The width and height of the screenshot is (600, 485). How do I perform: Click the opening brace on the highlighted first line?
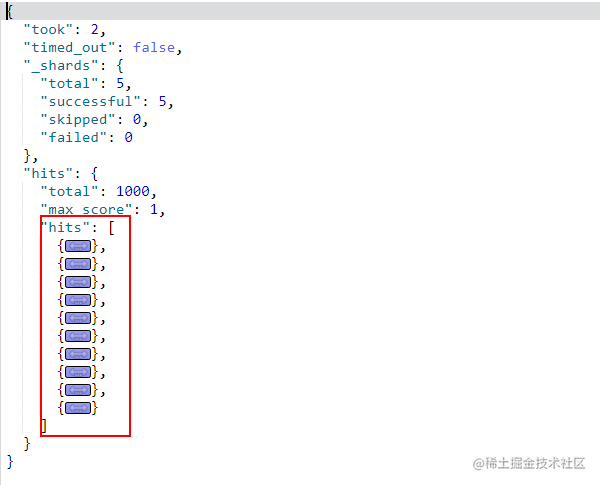click(x=9, y=11)
